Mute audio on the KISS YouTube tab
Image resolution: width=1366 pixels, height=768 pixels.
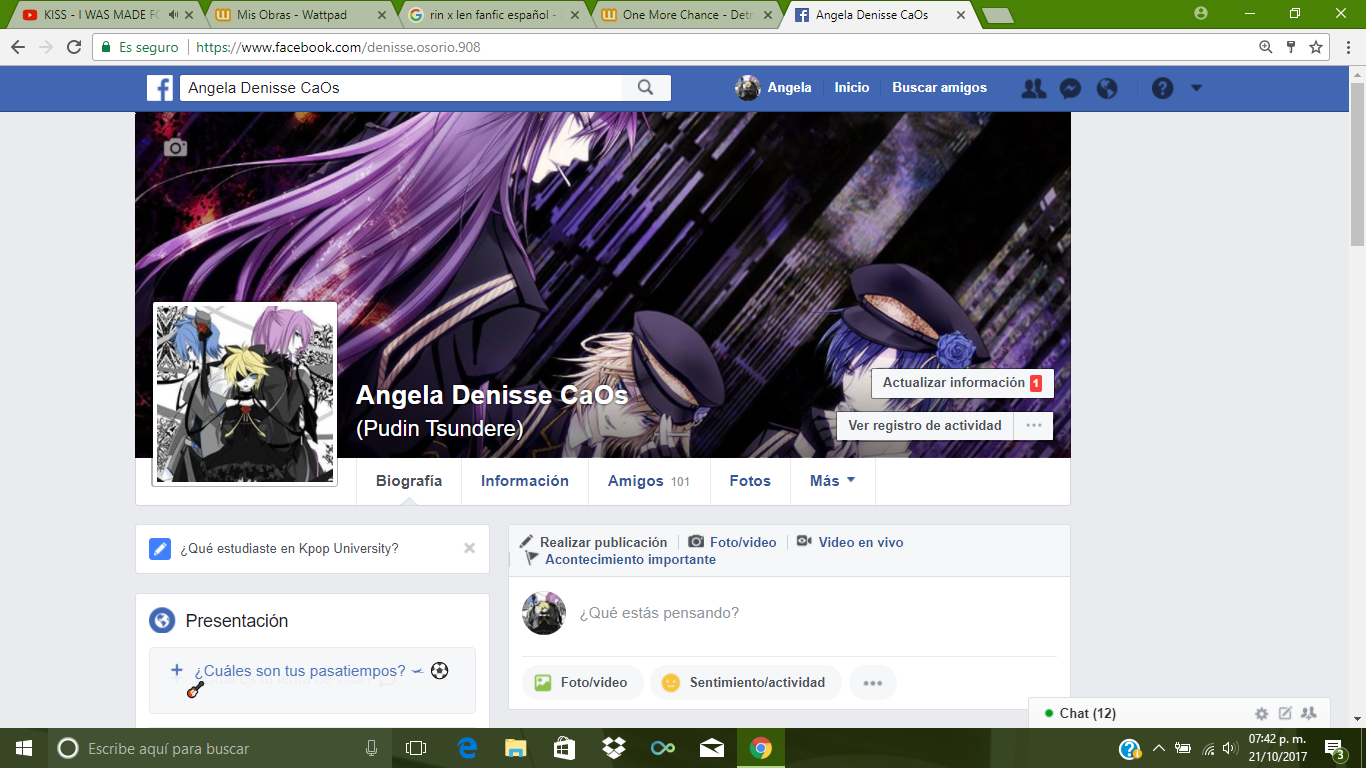(x=174, y=15)
